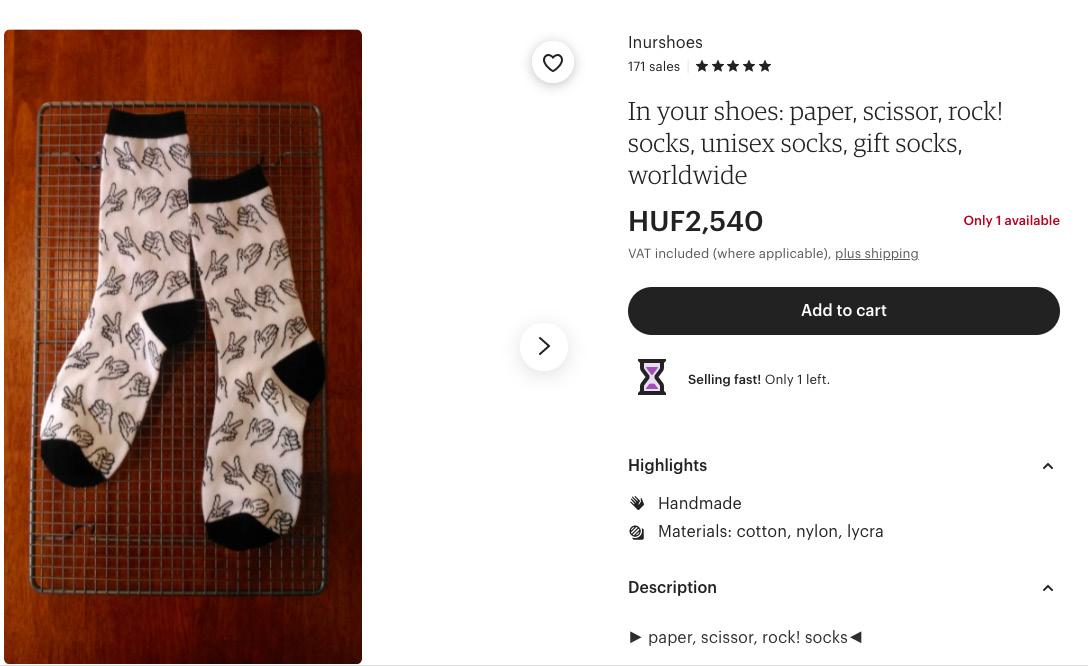Open the plus shipping link
Image resolution: width=1088 pixels, height=666 pixels.
tap(876, 254)
